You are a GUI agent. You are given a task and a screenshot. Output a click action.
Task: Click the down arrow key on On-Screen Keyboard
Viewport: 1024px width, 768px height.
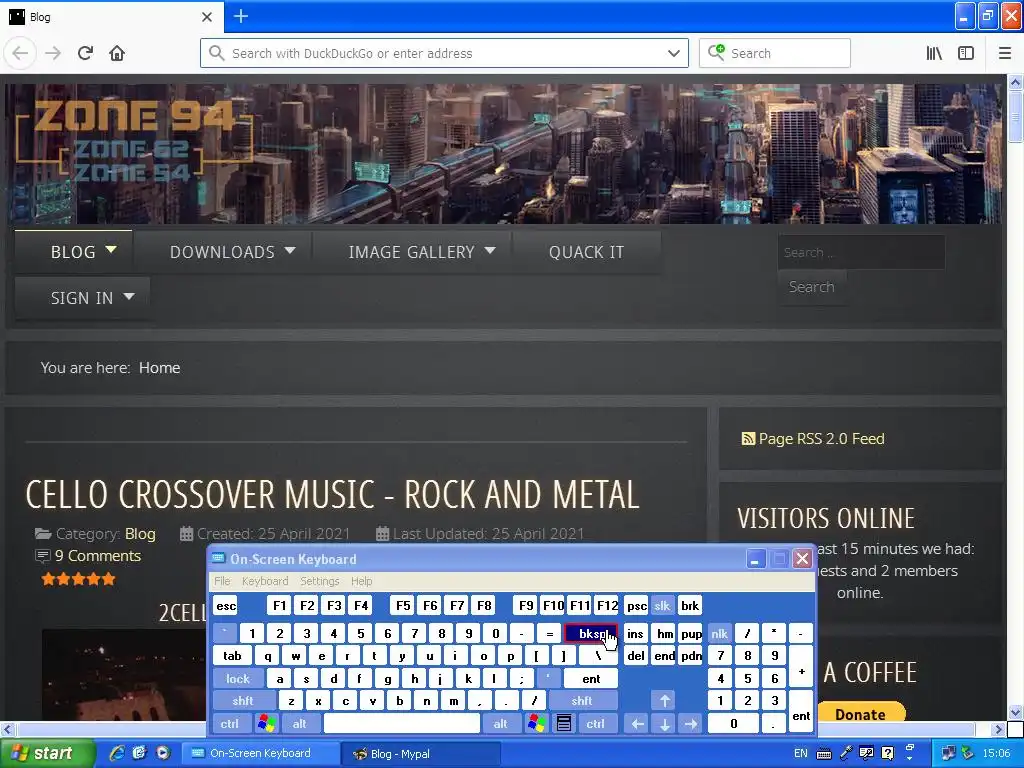pyautogui.click(x=664, y=724)
